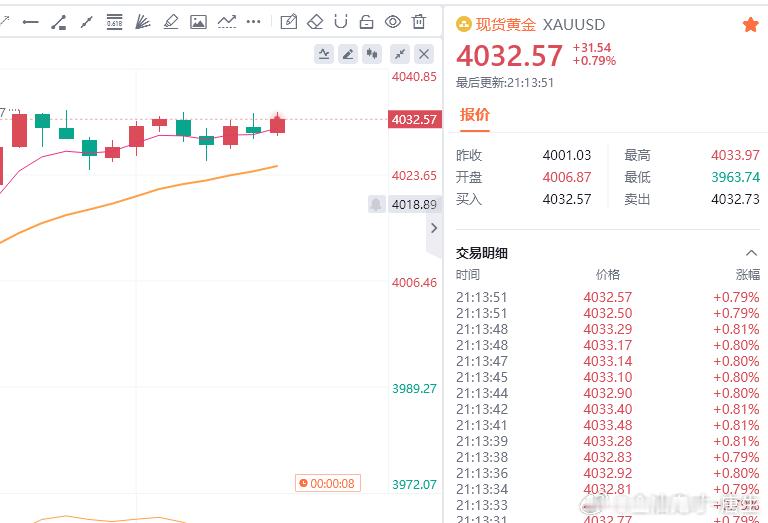Select trade row priced 4033.29

tap(608, 329)
